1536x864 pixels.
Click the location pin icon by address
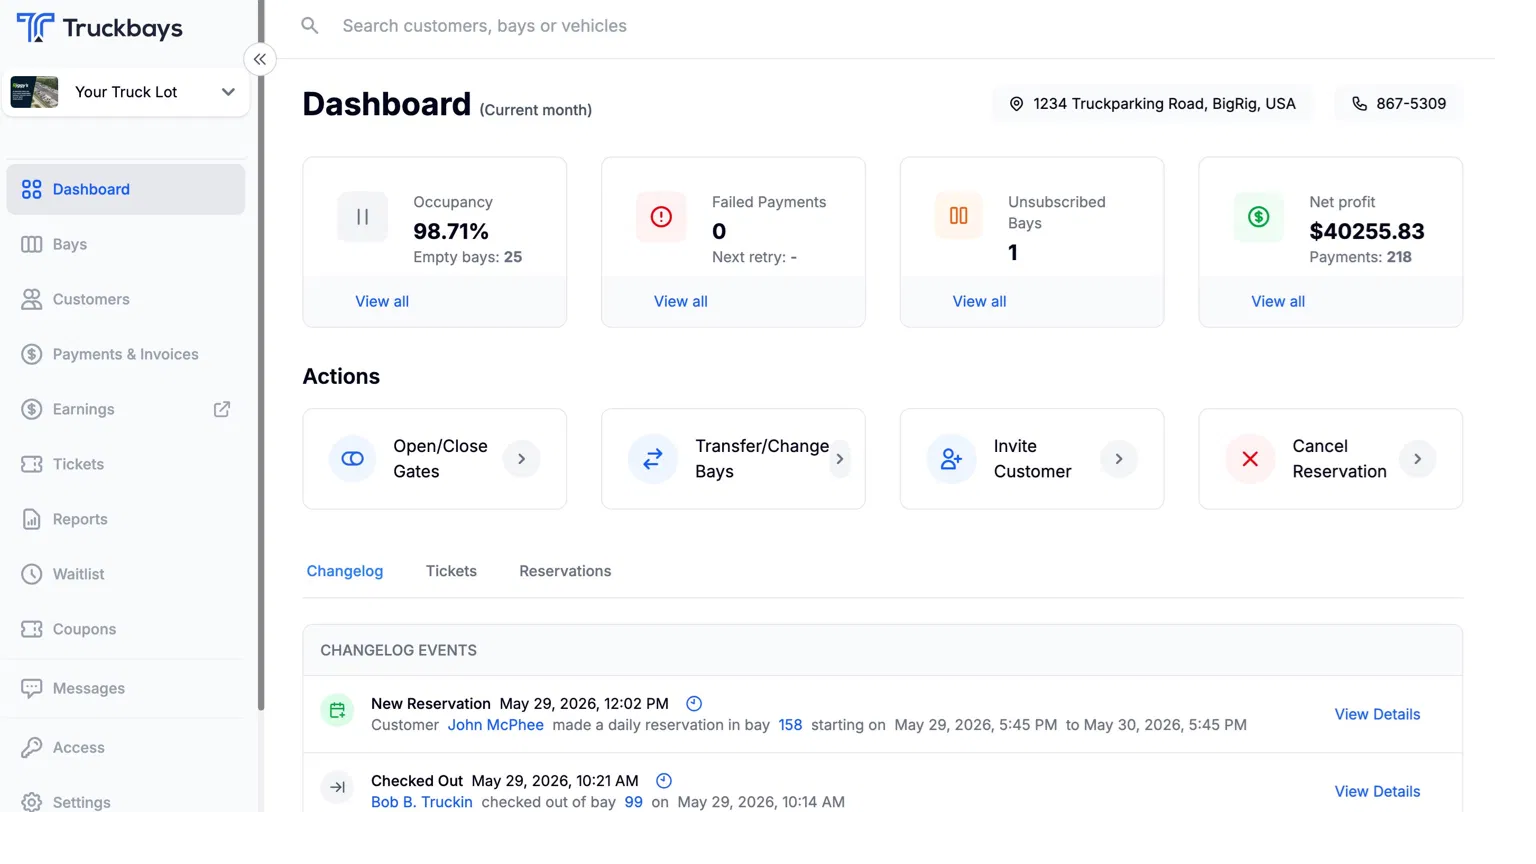pyautogui.click(x=1016, y=104)
